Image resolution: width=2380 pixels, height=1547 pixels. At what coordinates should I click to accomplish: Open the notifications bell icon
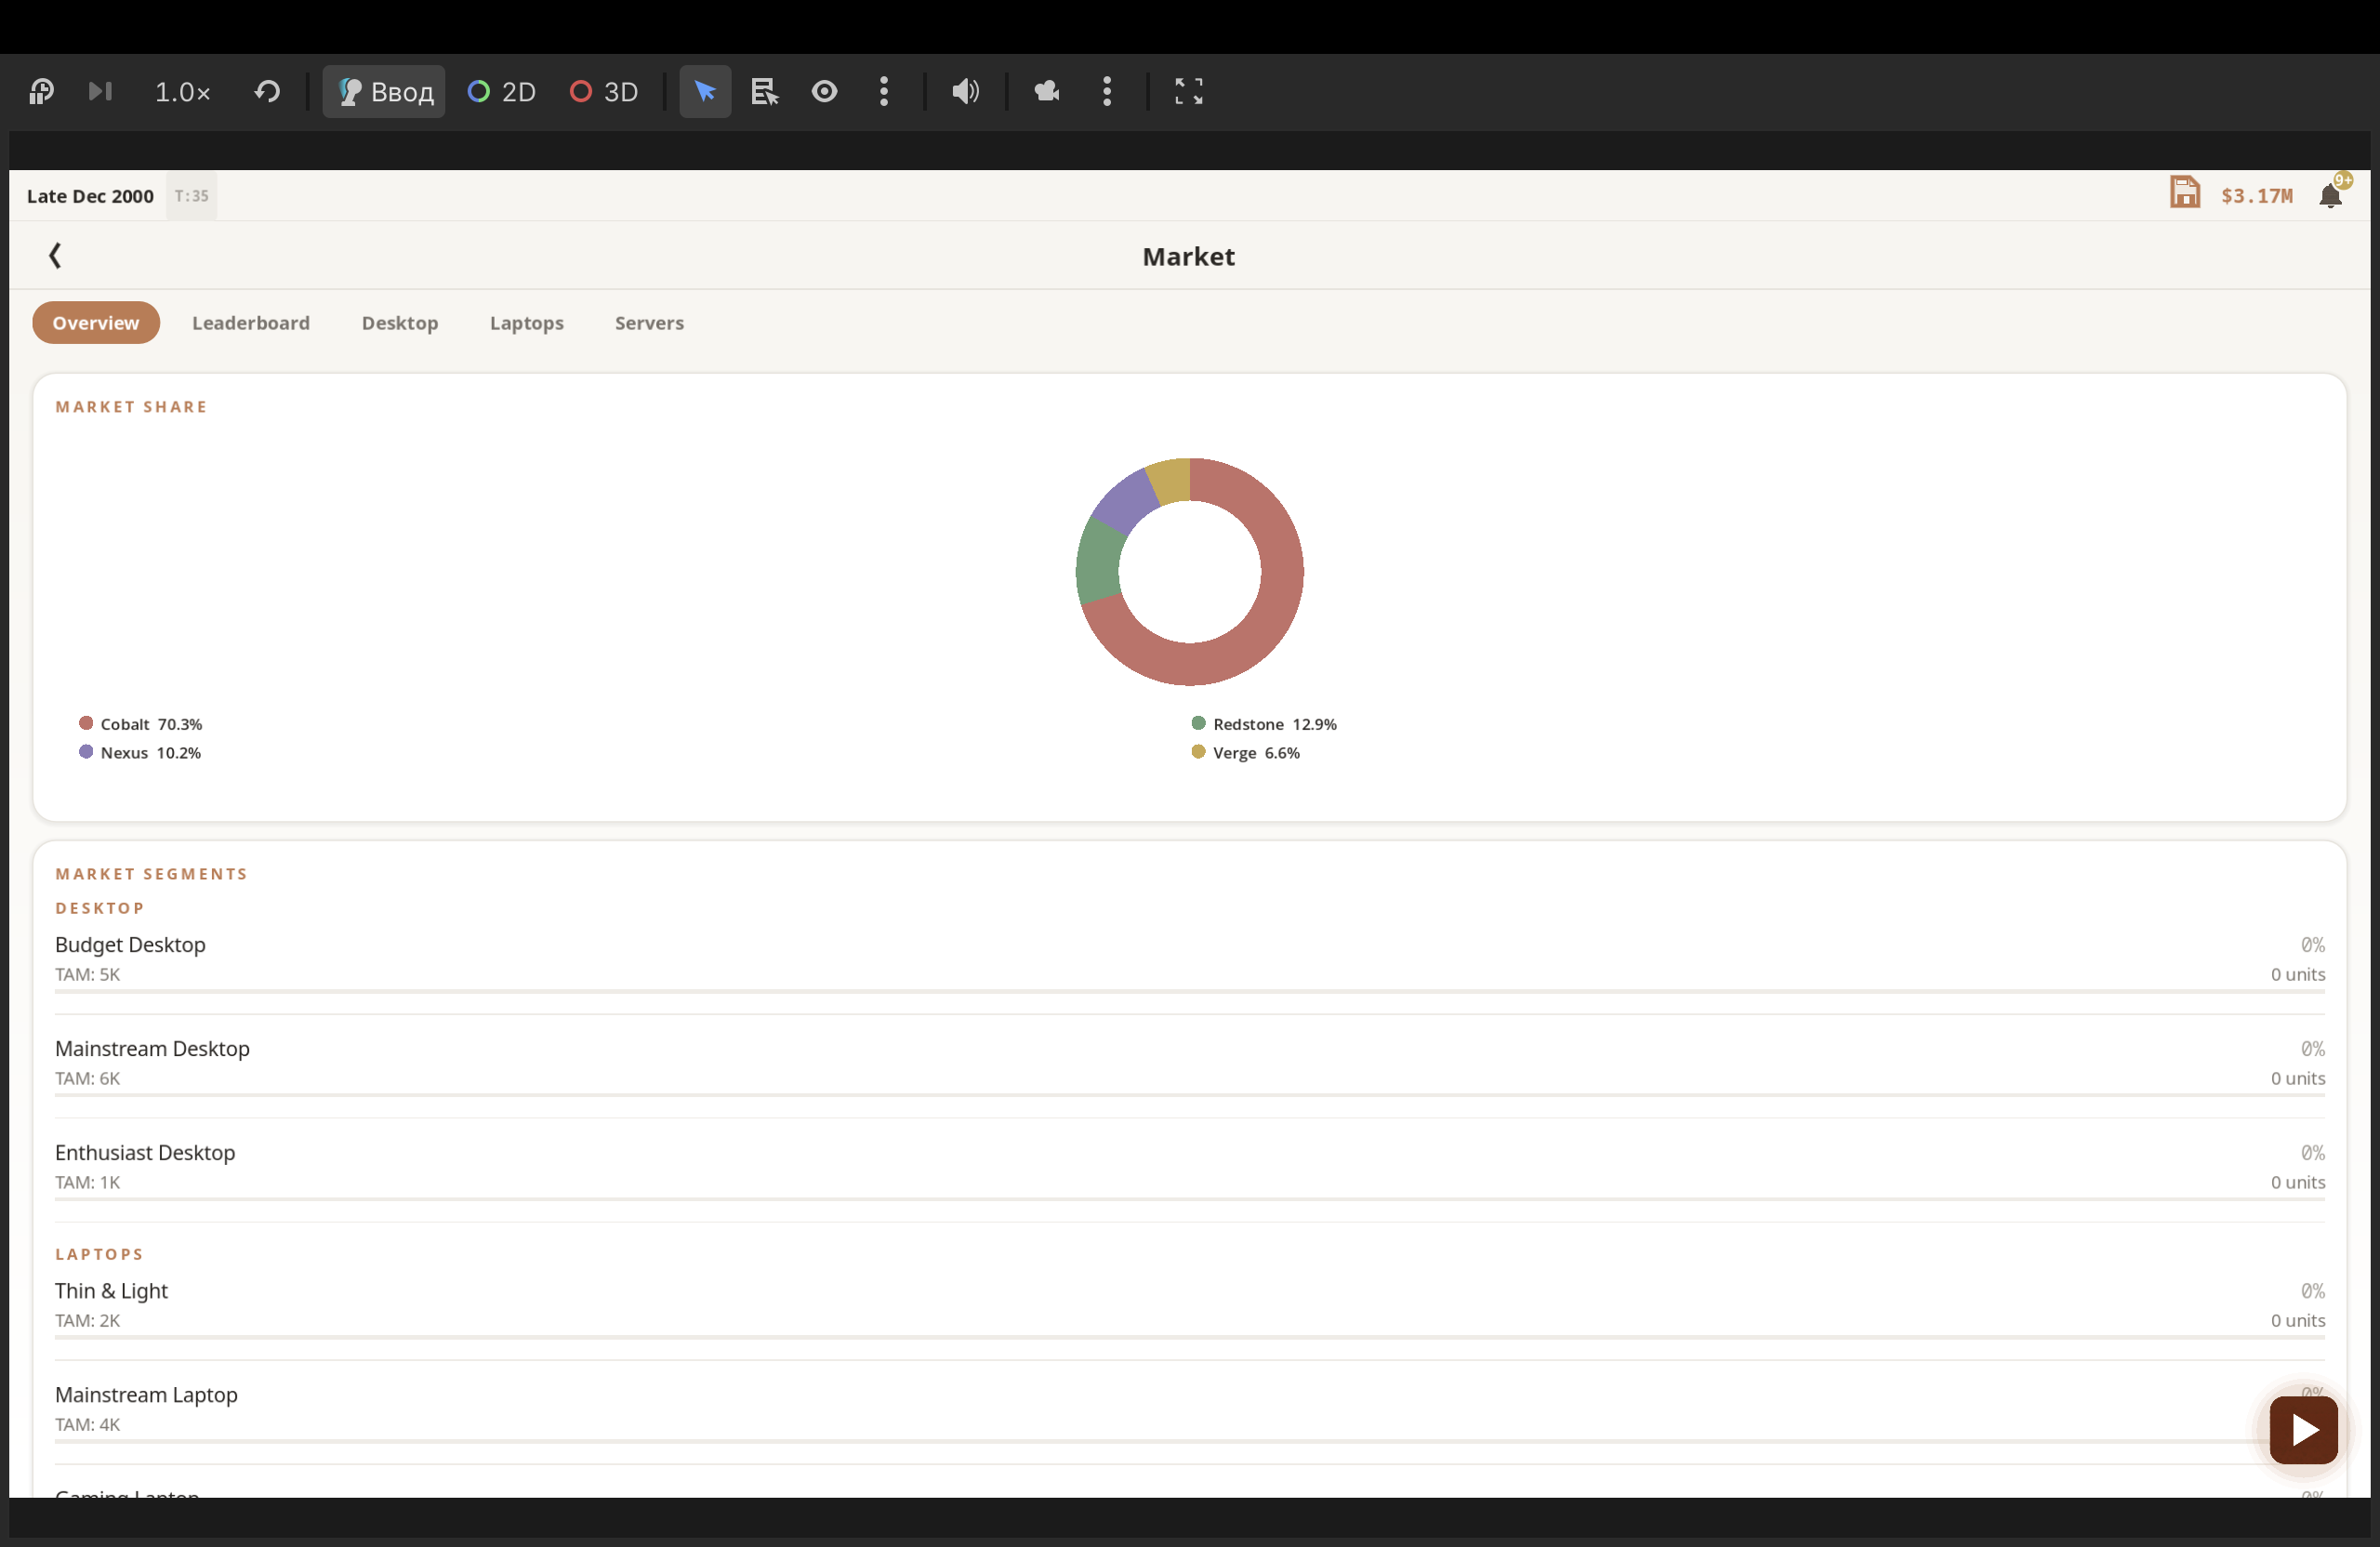coord(2330,196)
